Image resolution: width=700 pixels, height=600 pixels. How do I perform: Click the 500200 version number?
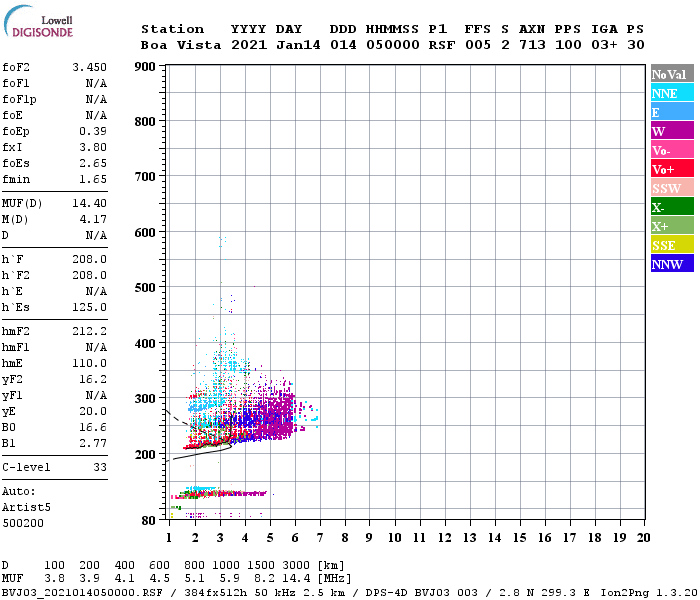point(23,523)
